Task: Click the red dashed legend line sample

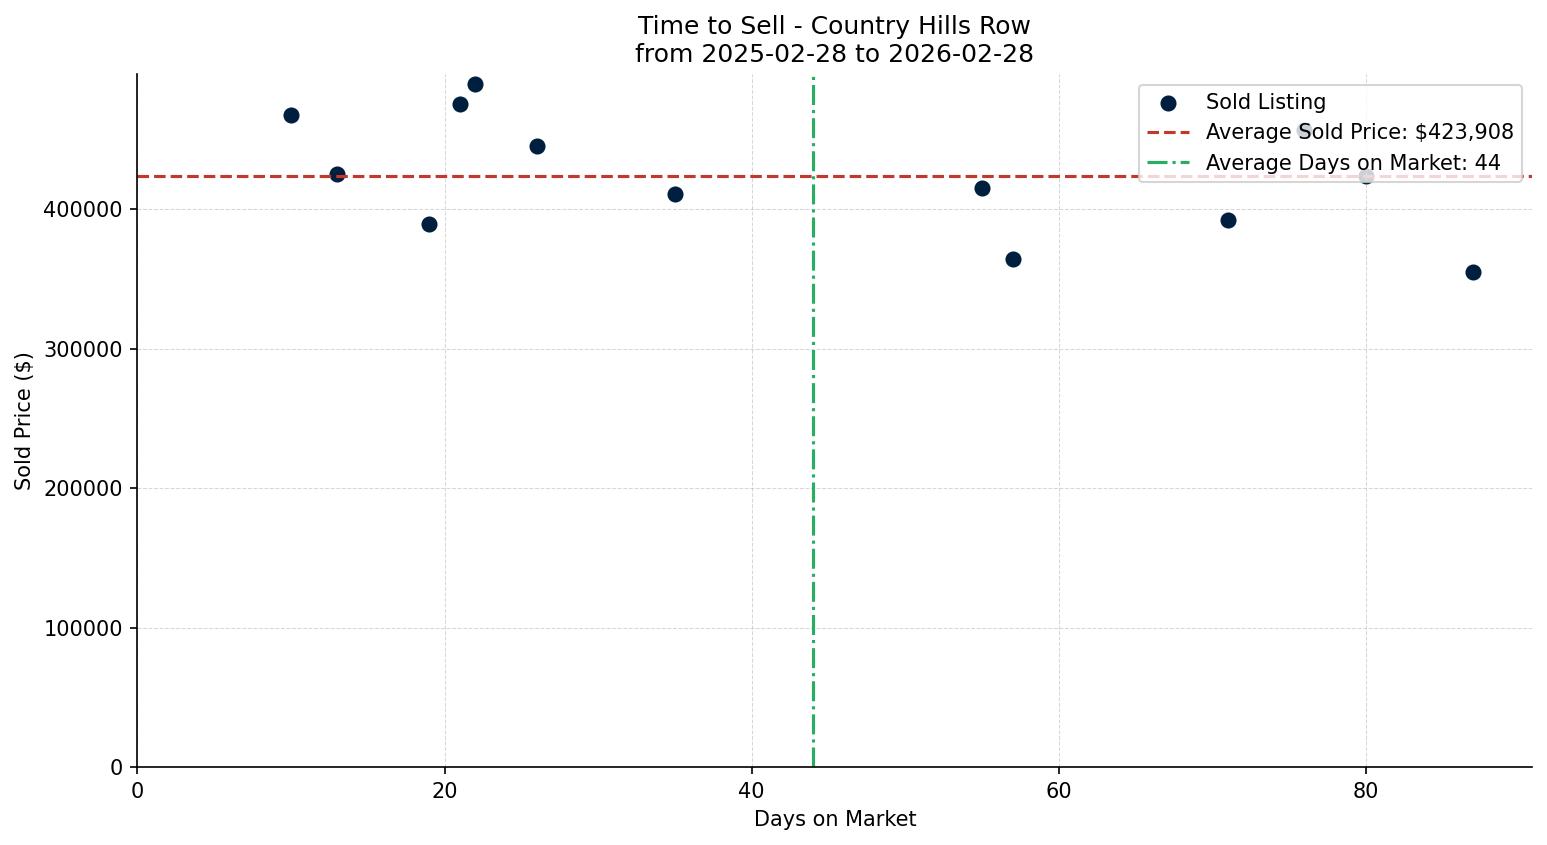Action: pos(1168,133)
